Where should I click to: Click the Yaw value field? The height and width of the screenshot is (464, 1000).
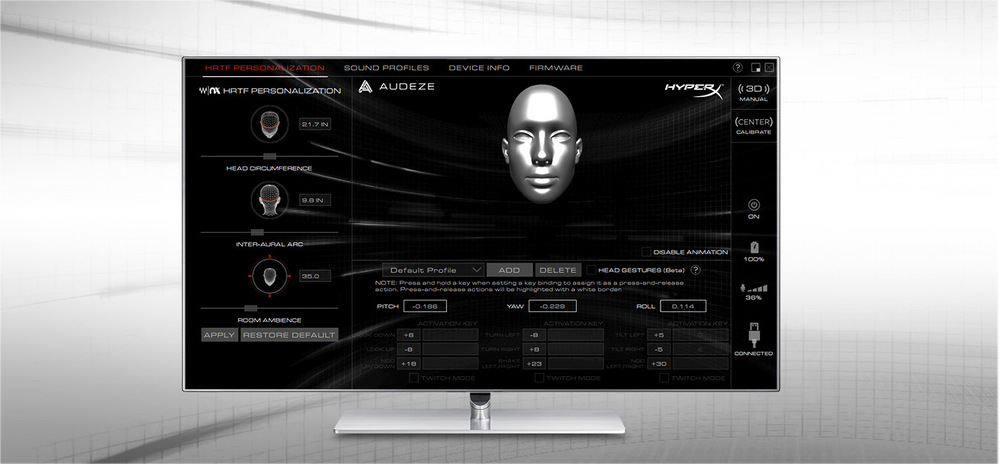(552, 306)
